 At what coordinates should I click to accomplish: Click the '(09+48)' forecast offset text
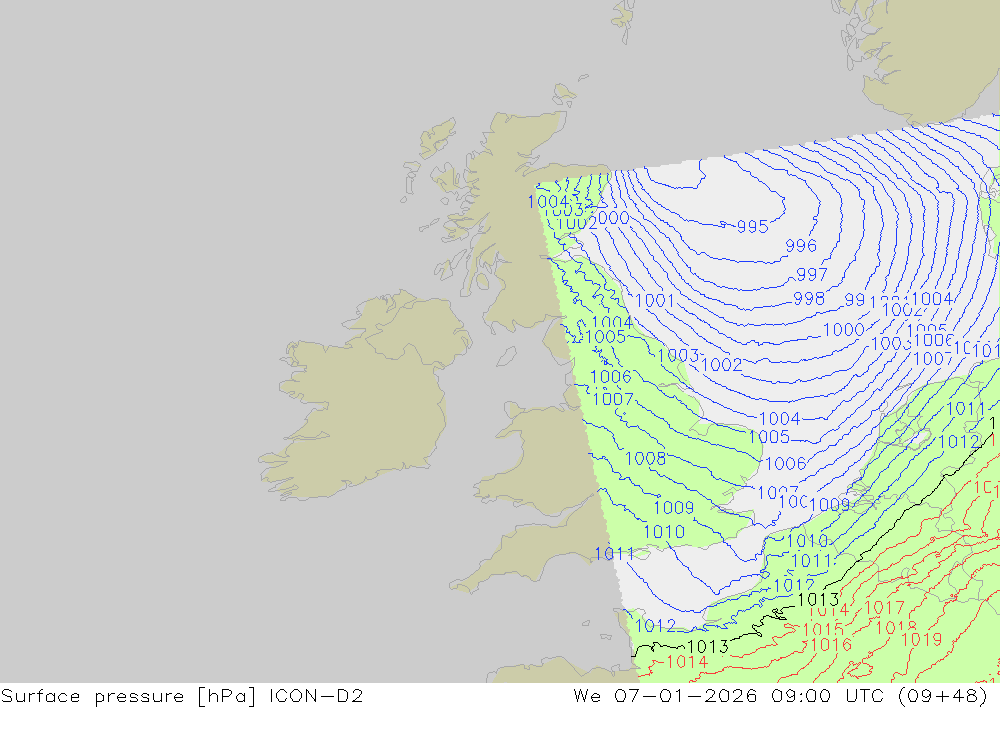(943, 696)
